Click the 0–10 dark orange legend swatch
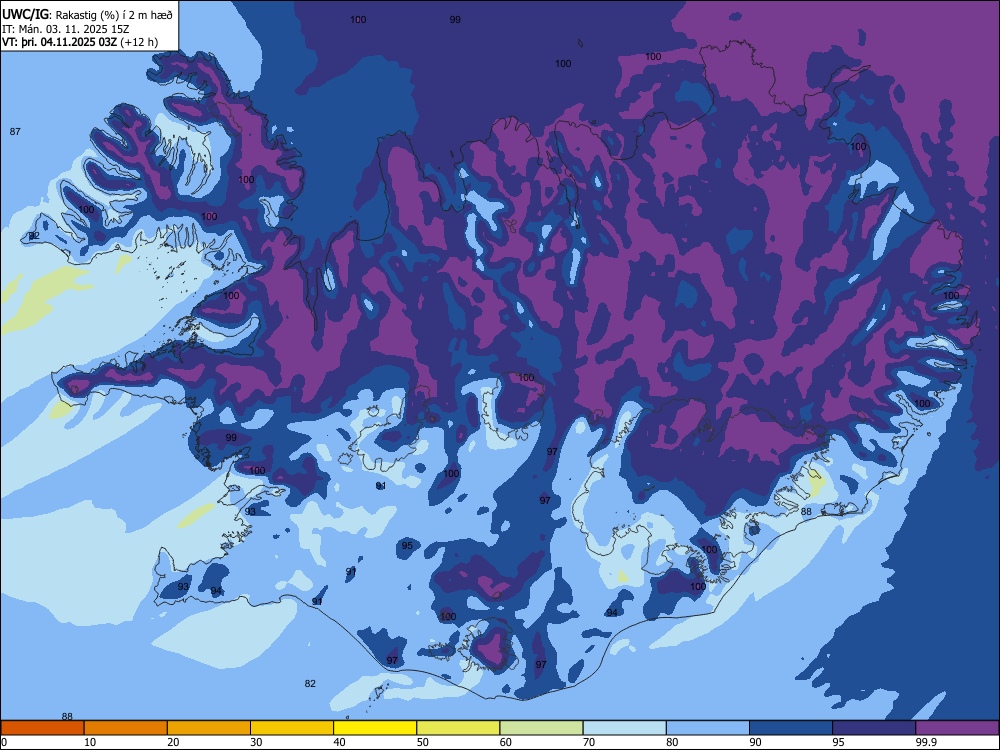Screen dimensions: 1000x750 click(x=42, y=728)
